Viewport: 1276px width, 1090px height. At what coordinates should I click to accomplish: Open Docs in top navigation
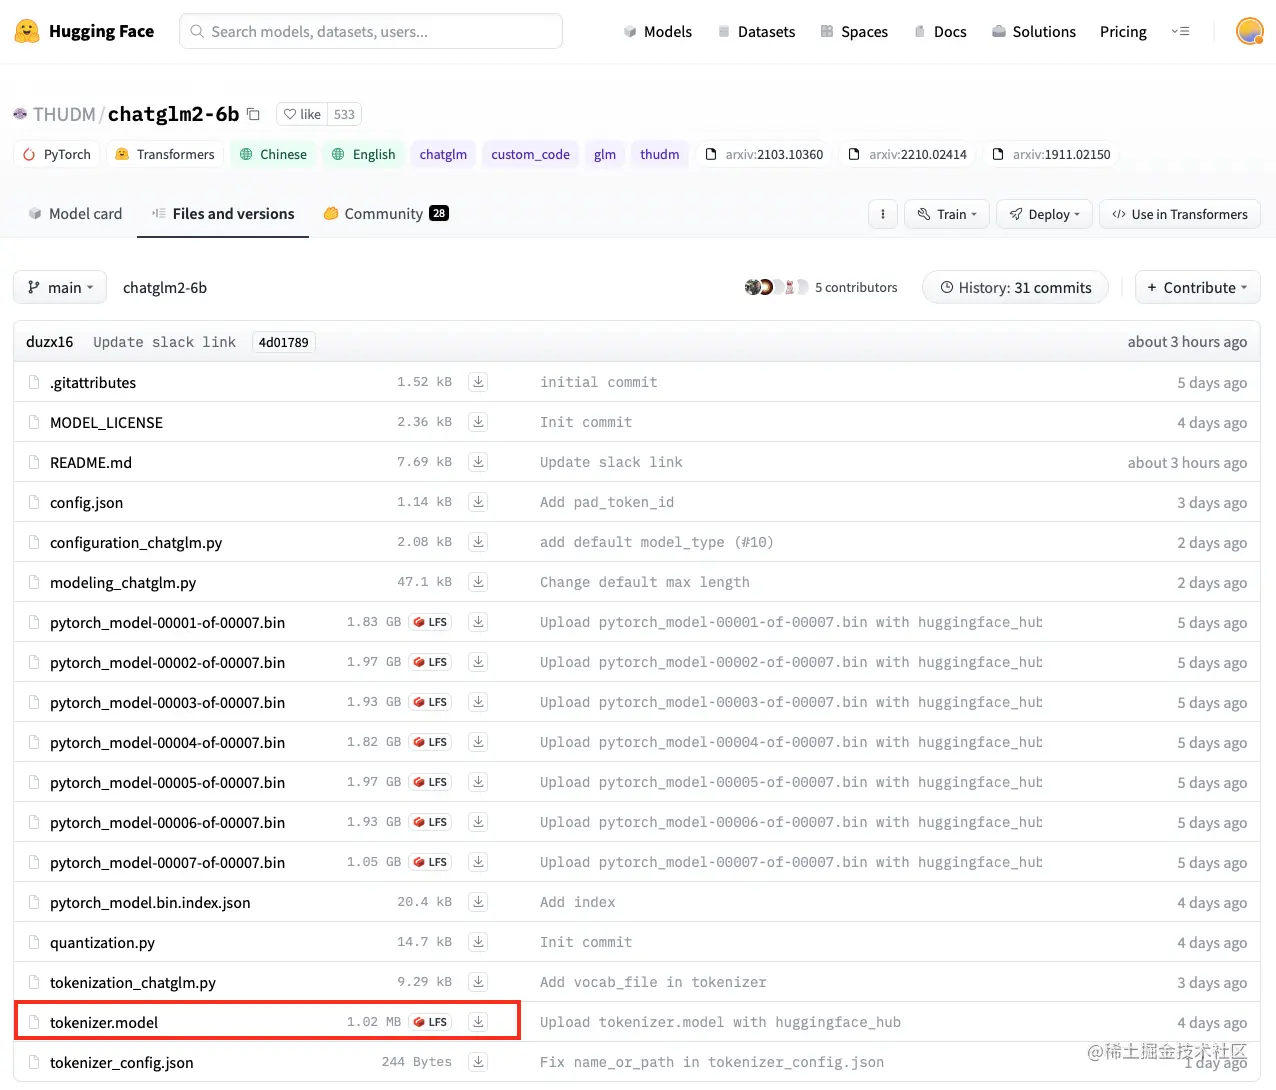[x=940, y=31]
